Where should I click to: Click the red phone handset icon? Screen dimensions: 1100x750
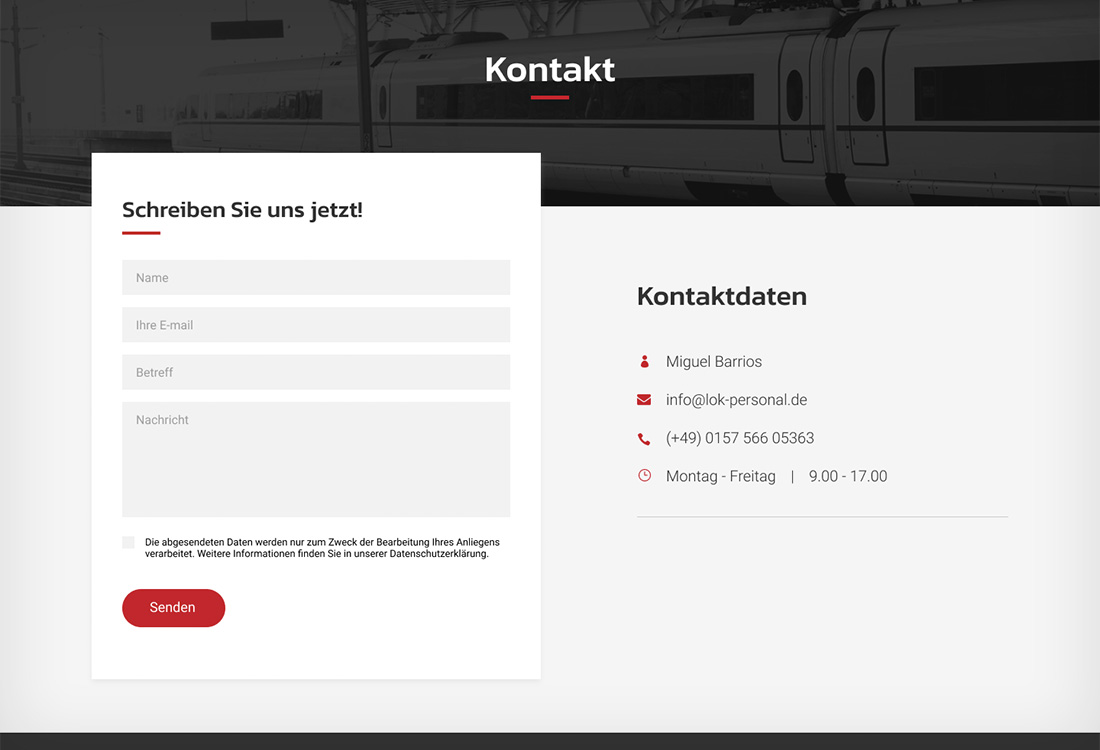click(644, 439)
